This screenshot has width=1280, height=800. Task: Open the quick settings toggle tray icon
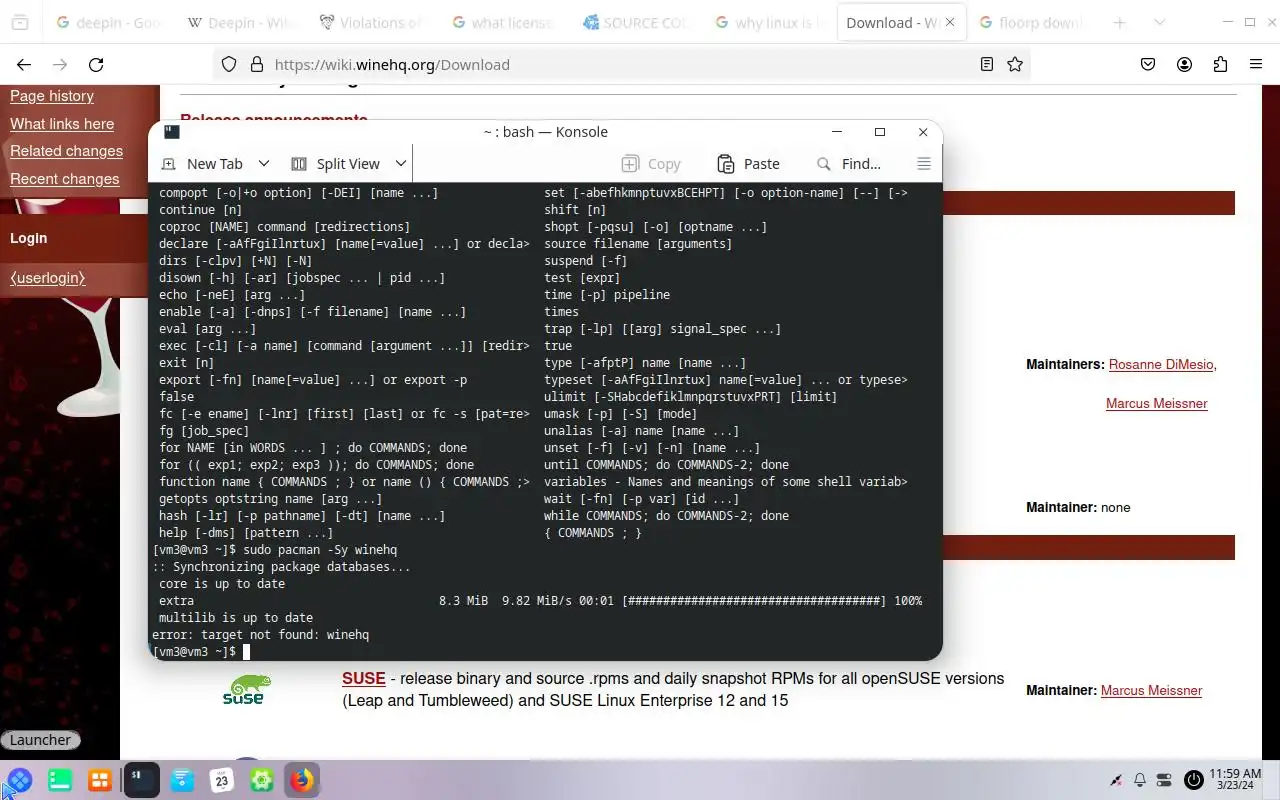(x=1163, y=780)
